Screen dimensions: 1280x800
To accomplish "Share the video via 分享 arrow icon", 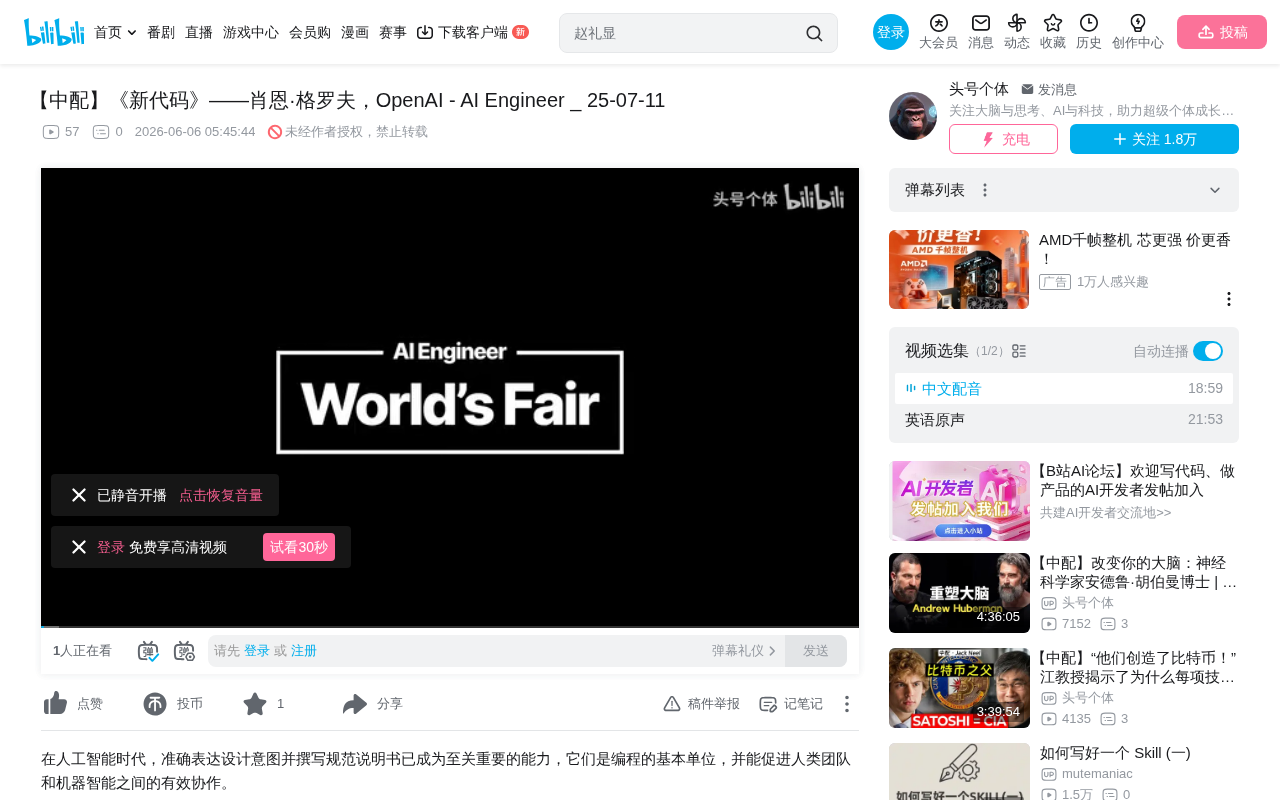I will [355, 704].
